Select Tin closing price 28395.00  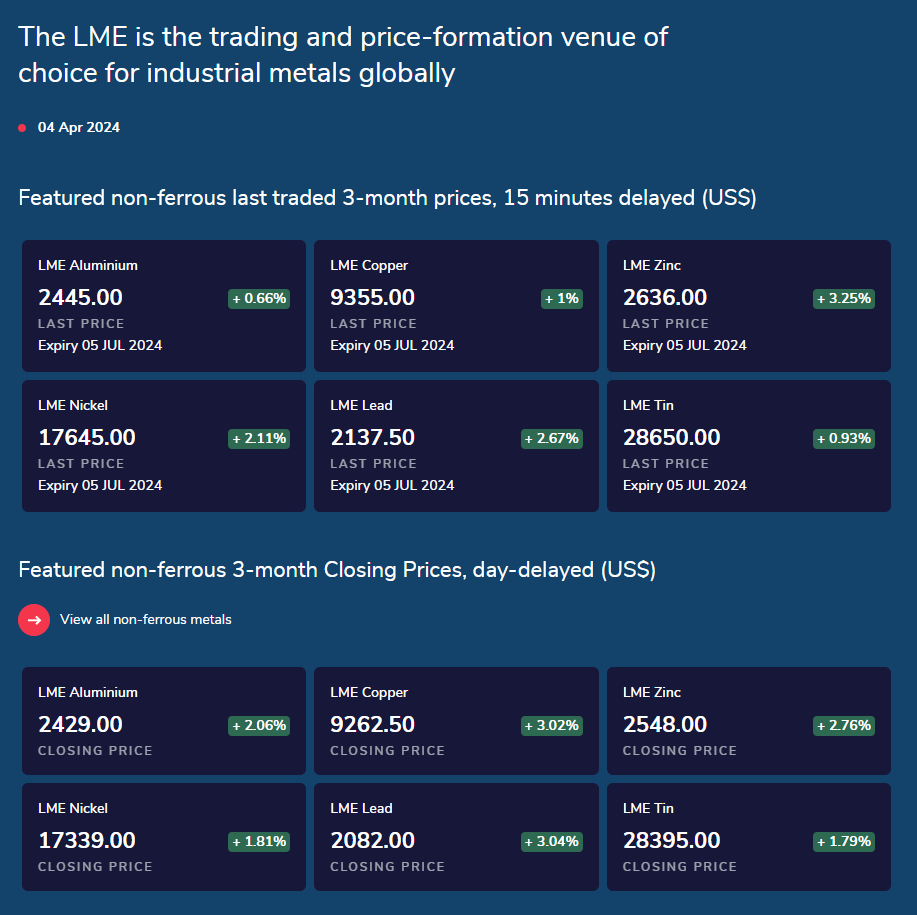(671, 840)
